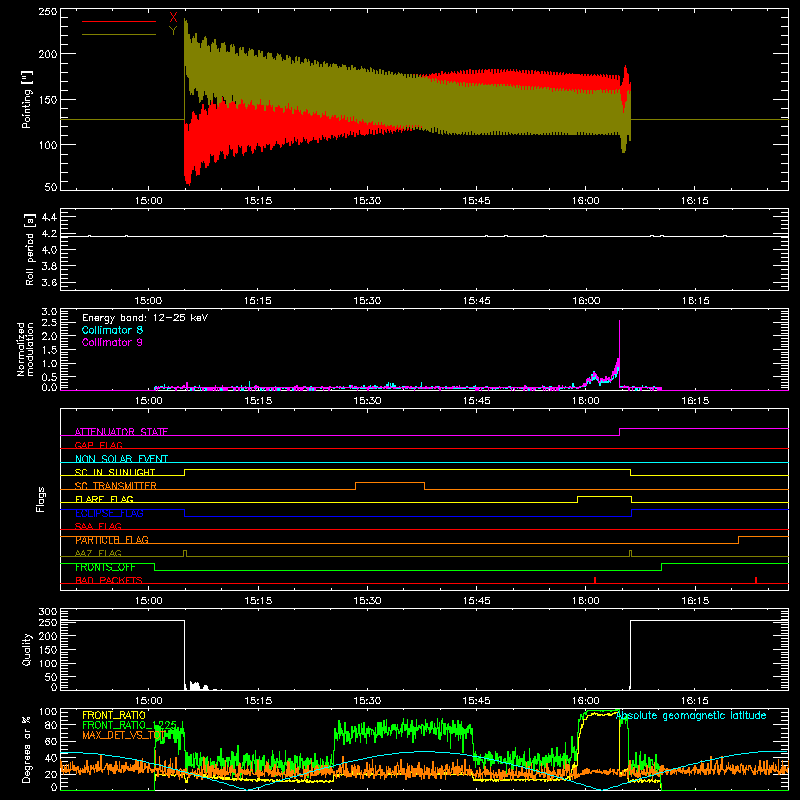Image resolution: width=800 pixels, height=800 pixels.
Task: Click the PARTICLE_FLAG step-up after 16:15
Action: [738, 540]
